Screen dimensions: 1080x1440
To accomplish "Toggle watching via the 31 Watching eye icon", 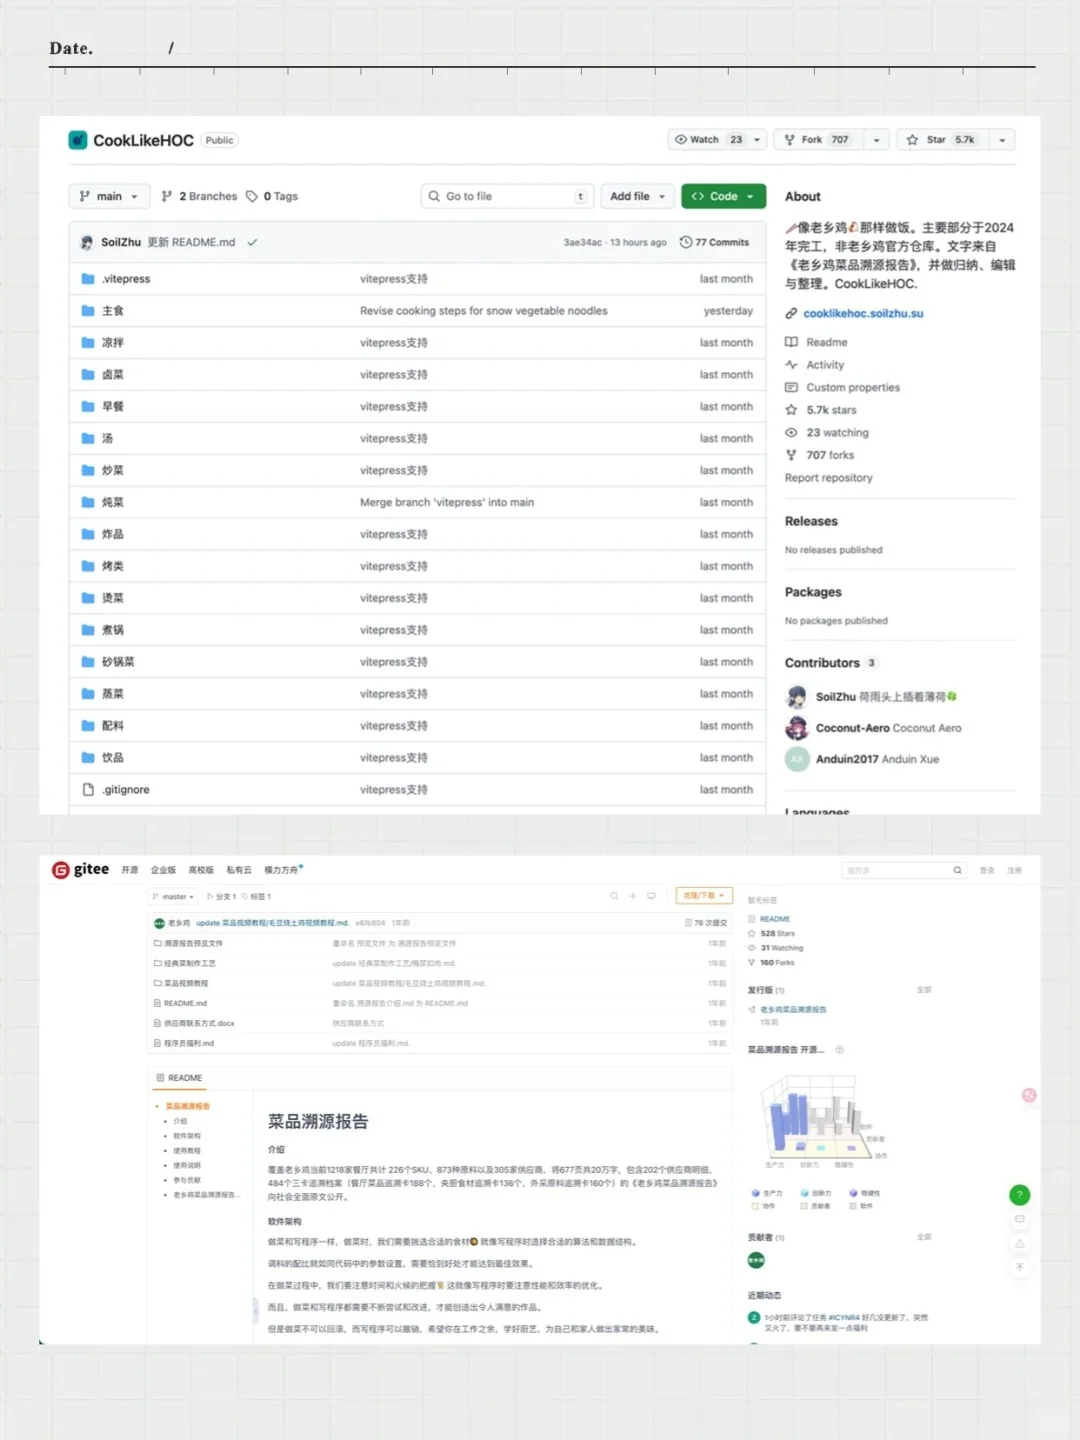I will pos(751,947).
